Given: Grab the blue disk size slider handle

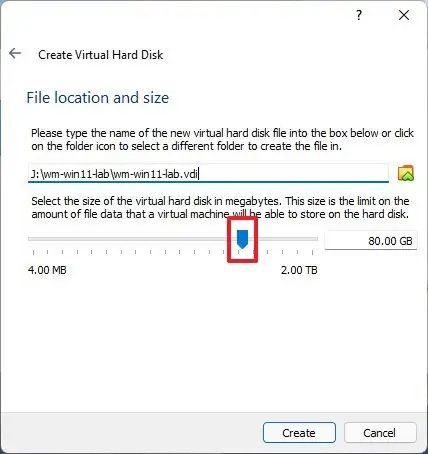Looking at the screenshot, I should pos(242,239).
